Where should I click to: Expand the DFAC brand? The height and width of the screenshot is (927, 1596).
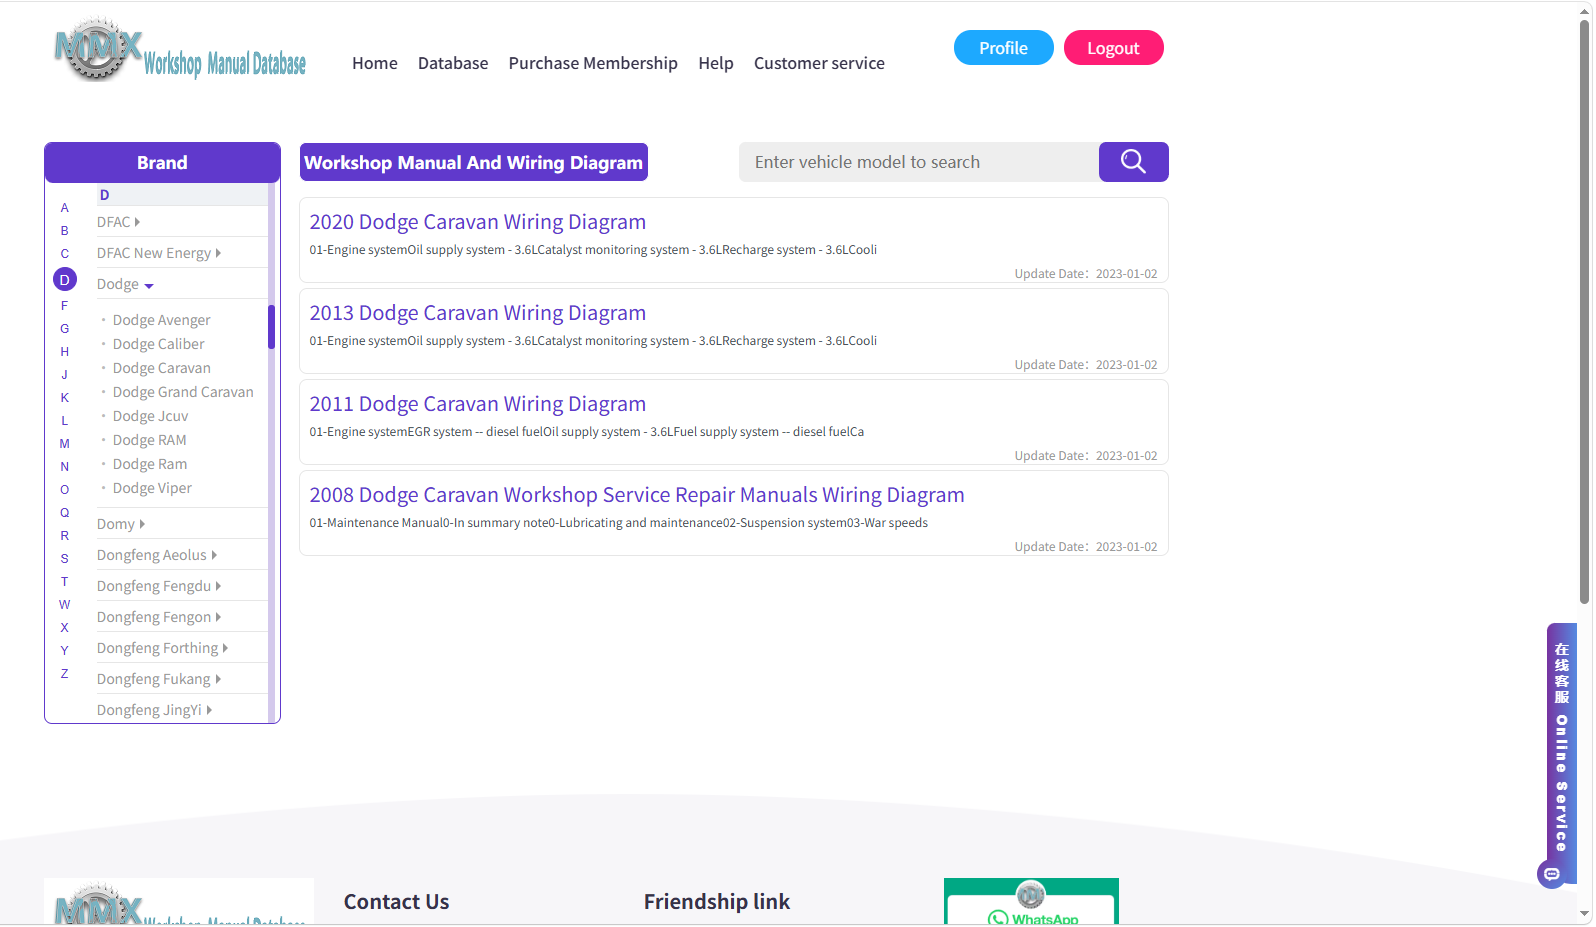(x=119, y=222)
